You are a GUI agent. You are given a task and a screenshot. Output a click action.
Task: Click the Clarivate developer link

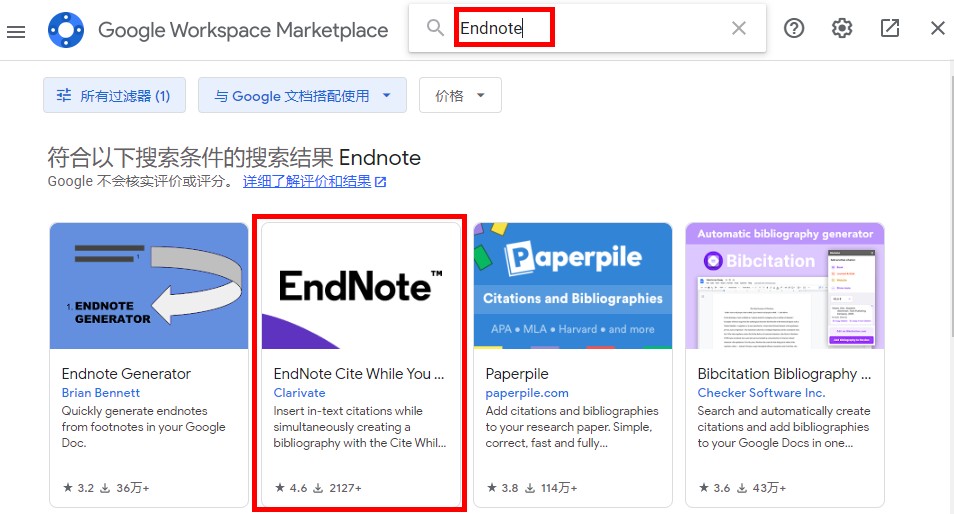click(299, 393)
